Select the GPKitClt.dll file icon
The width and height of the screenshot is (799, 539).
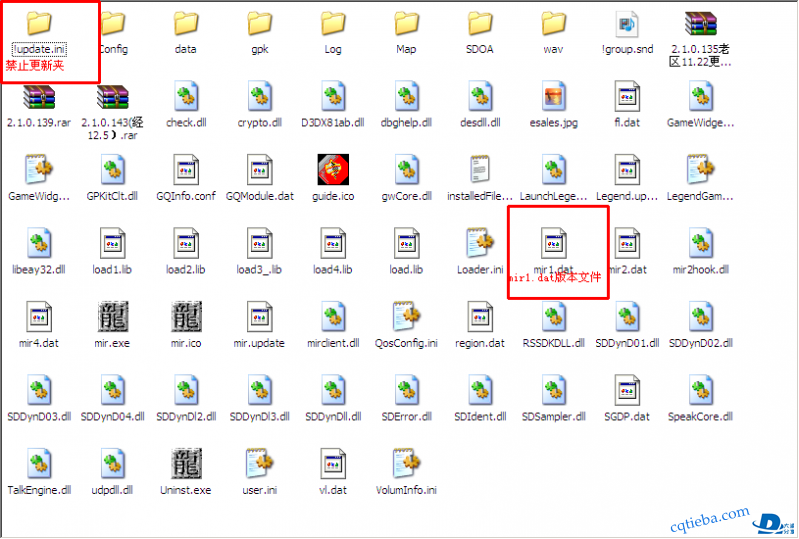113,170
